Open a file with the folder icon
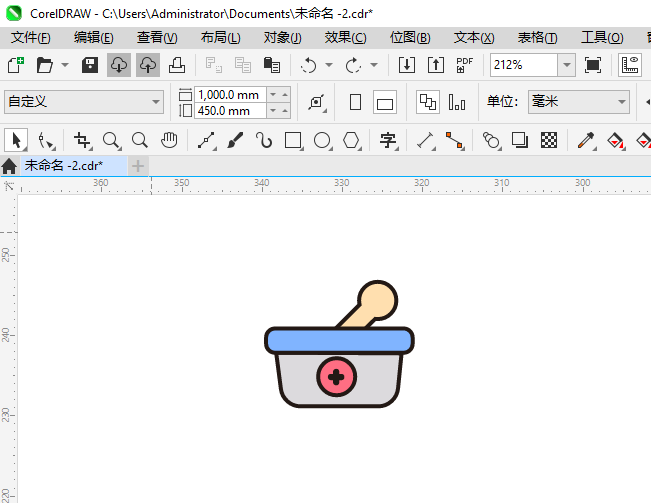The width and height of the screenshot is (651, 503). pos(44,65)
